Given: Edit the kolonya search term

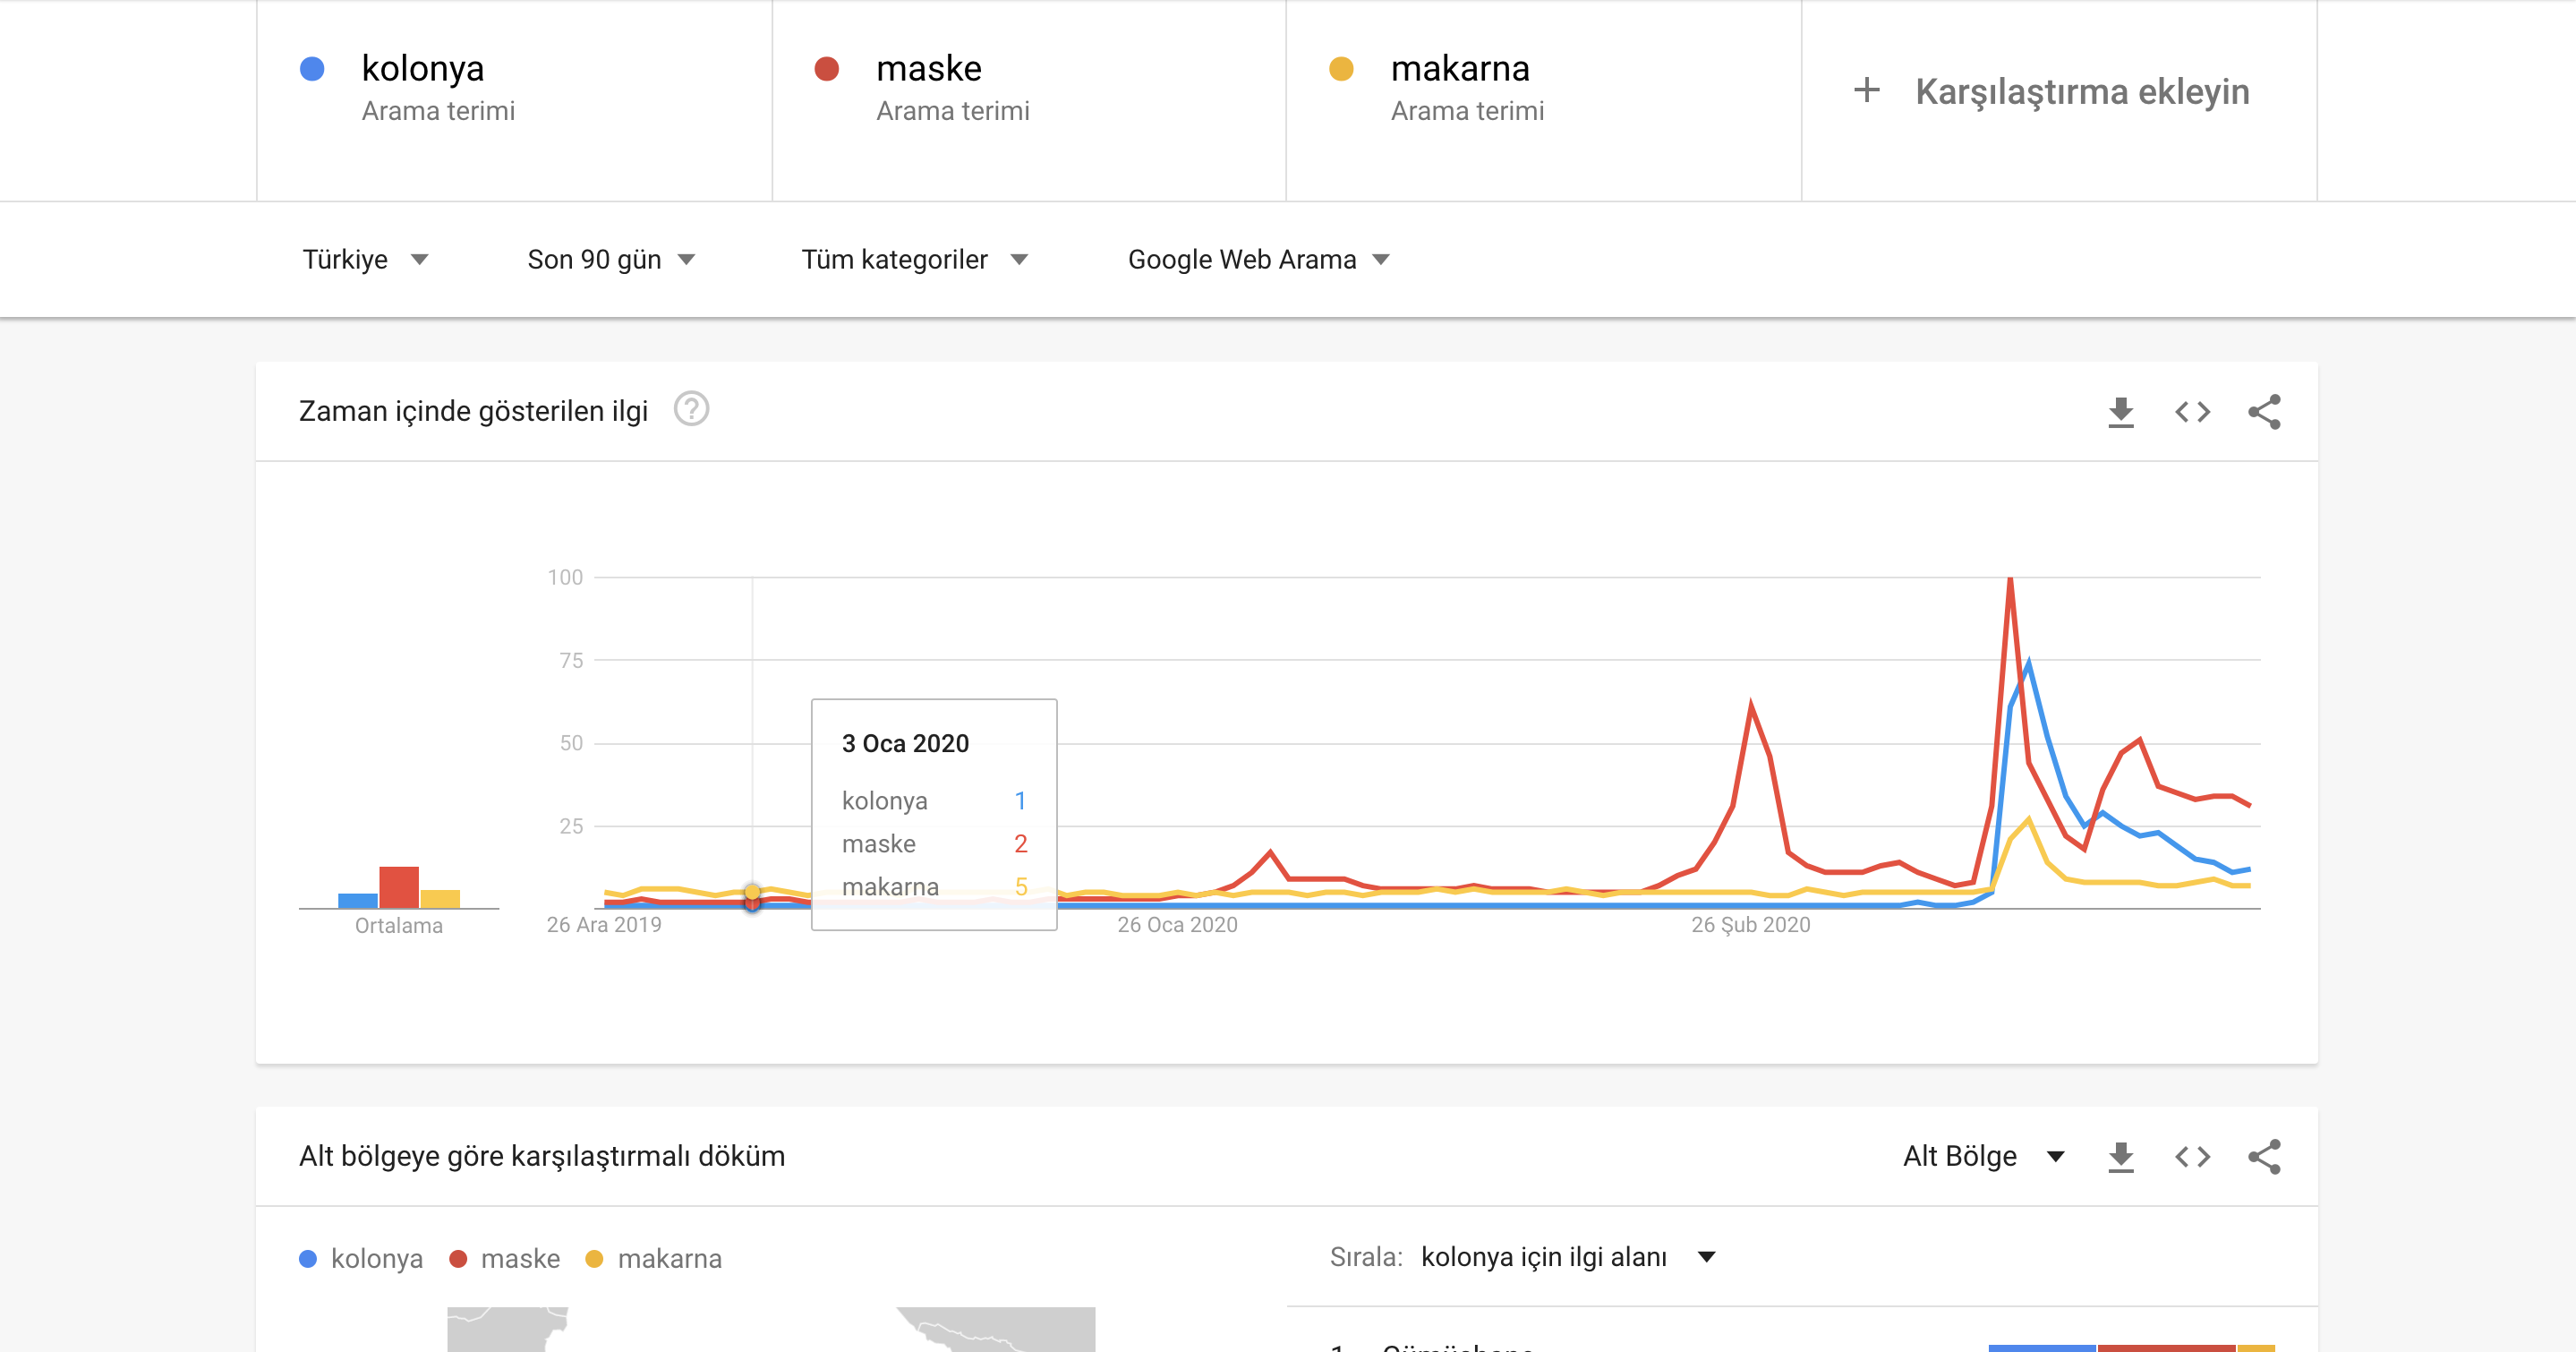Looking at the screenshot, I should coord(423,69).
